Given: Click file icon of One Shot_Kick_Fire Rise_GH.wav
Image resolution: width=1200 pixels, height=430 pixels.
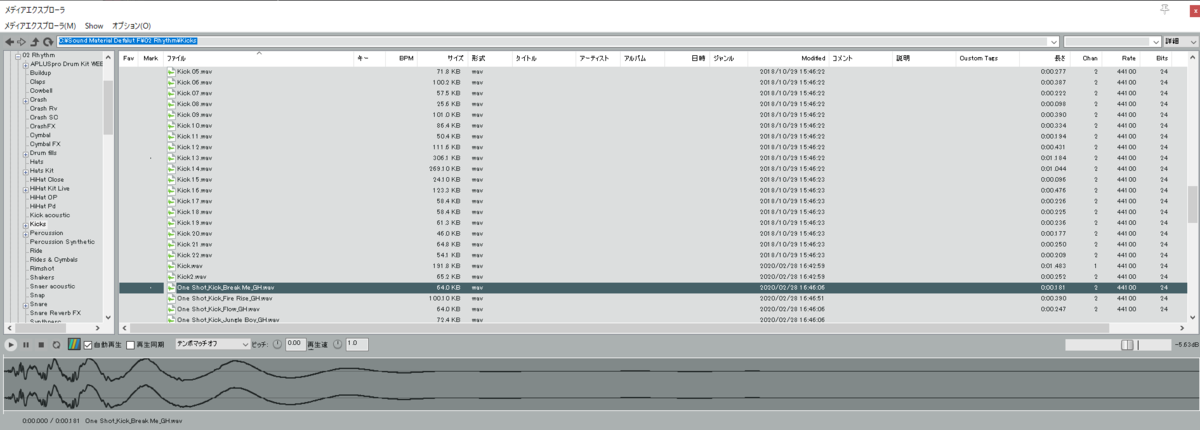Looking at the screenshot, I should 171,298.
